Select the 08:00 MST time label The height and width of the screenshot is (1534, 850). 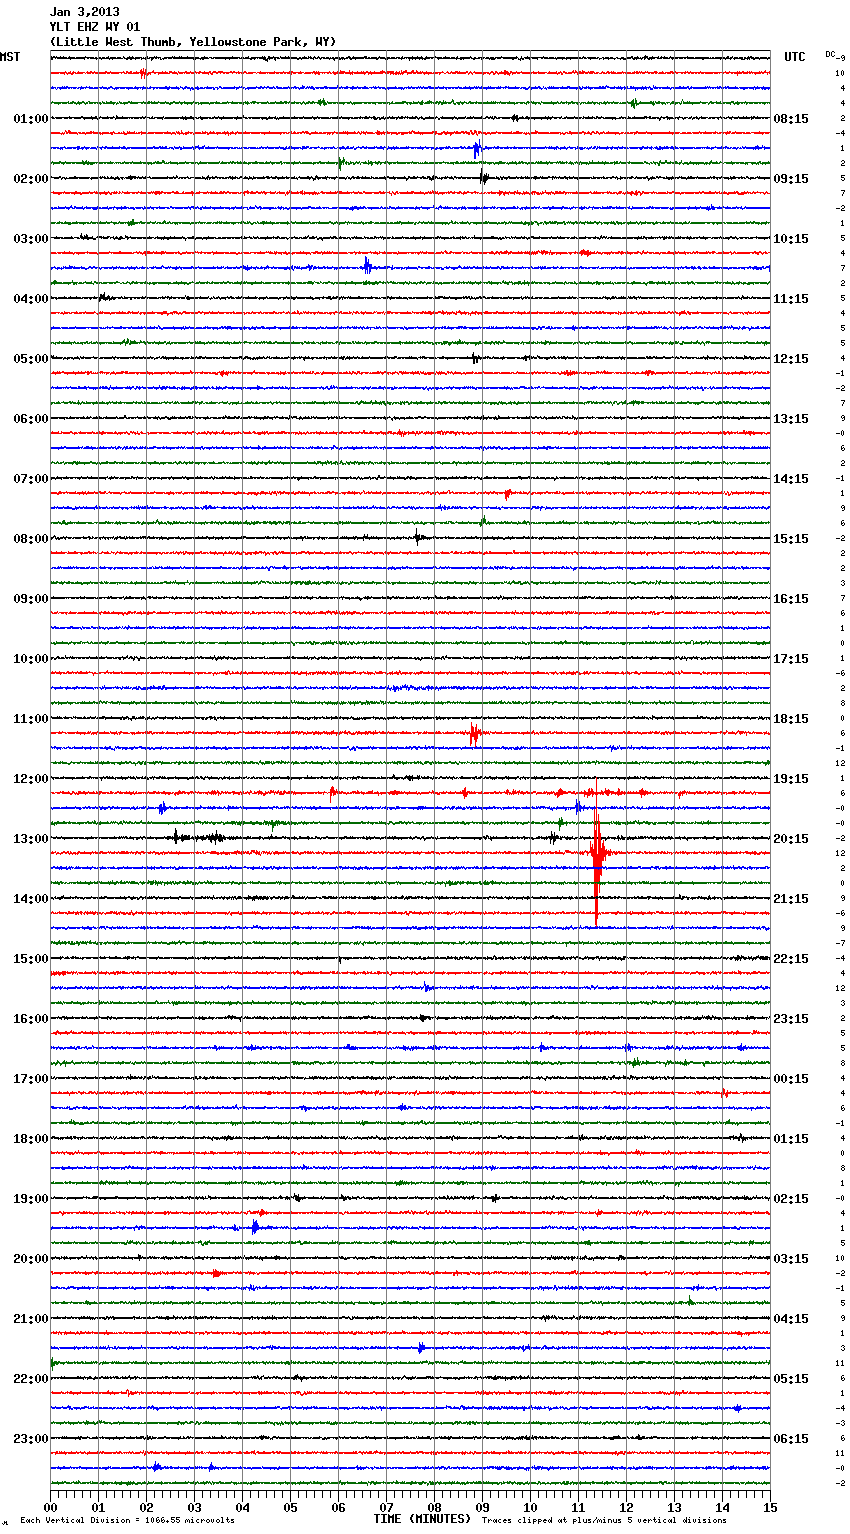tap(31, 539)
